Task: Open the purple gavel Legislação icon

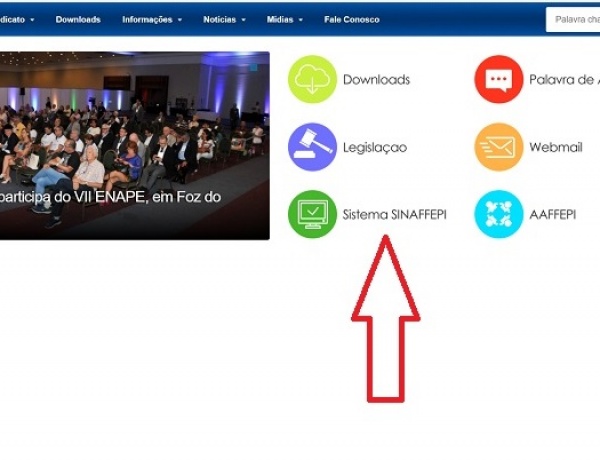Action: click(x=312, y=147)
